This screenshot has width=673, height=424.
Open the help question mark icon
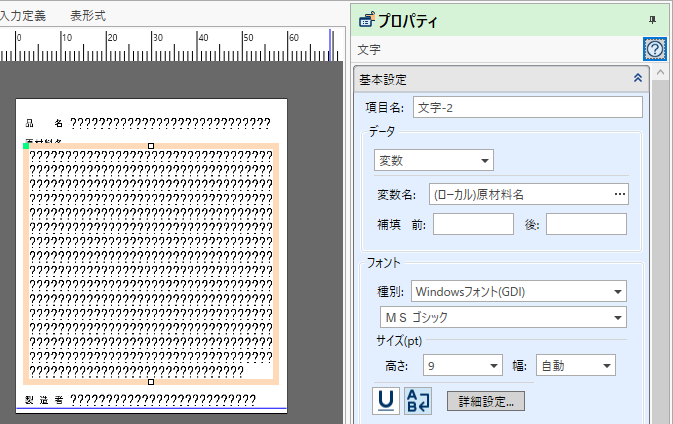[x=655, y=49]
